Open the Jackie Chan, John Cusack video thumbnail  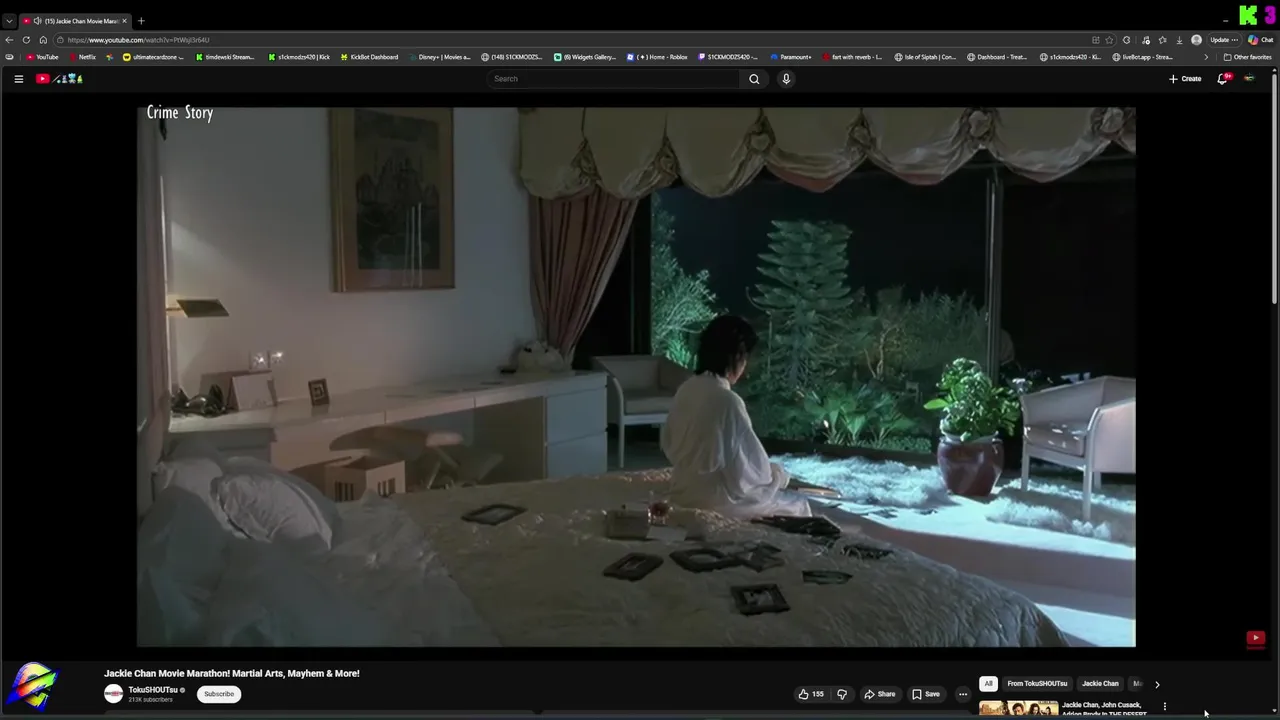[1018, 708]
